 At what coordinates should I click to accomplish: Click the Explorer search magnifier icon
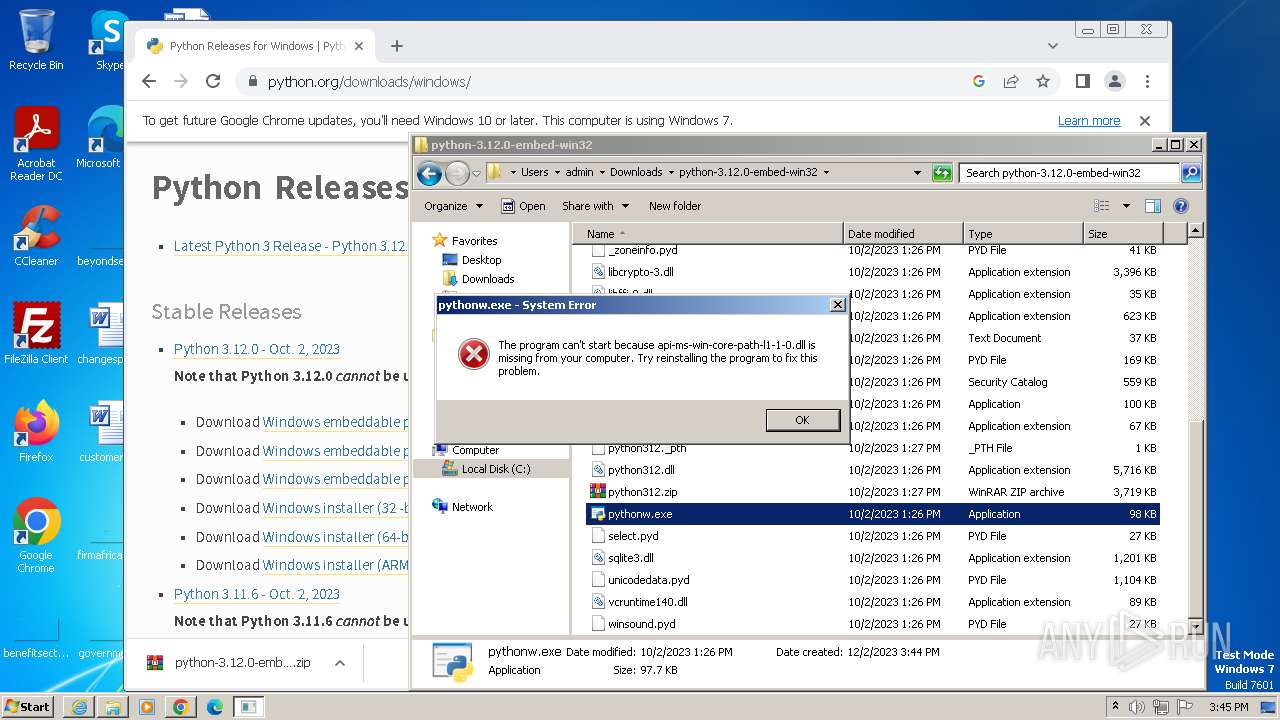coord(1191,173)
